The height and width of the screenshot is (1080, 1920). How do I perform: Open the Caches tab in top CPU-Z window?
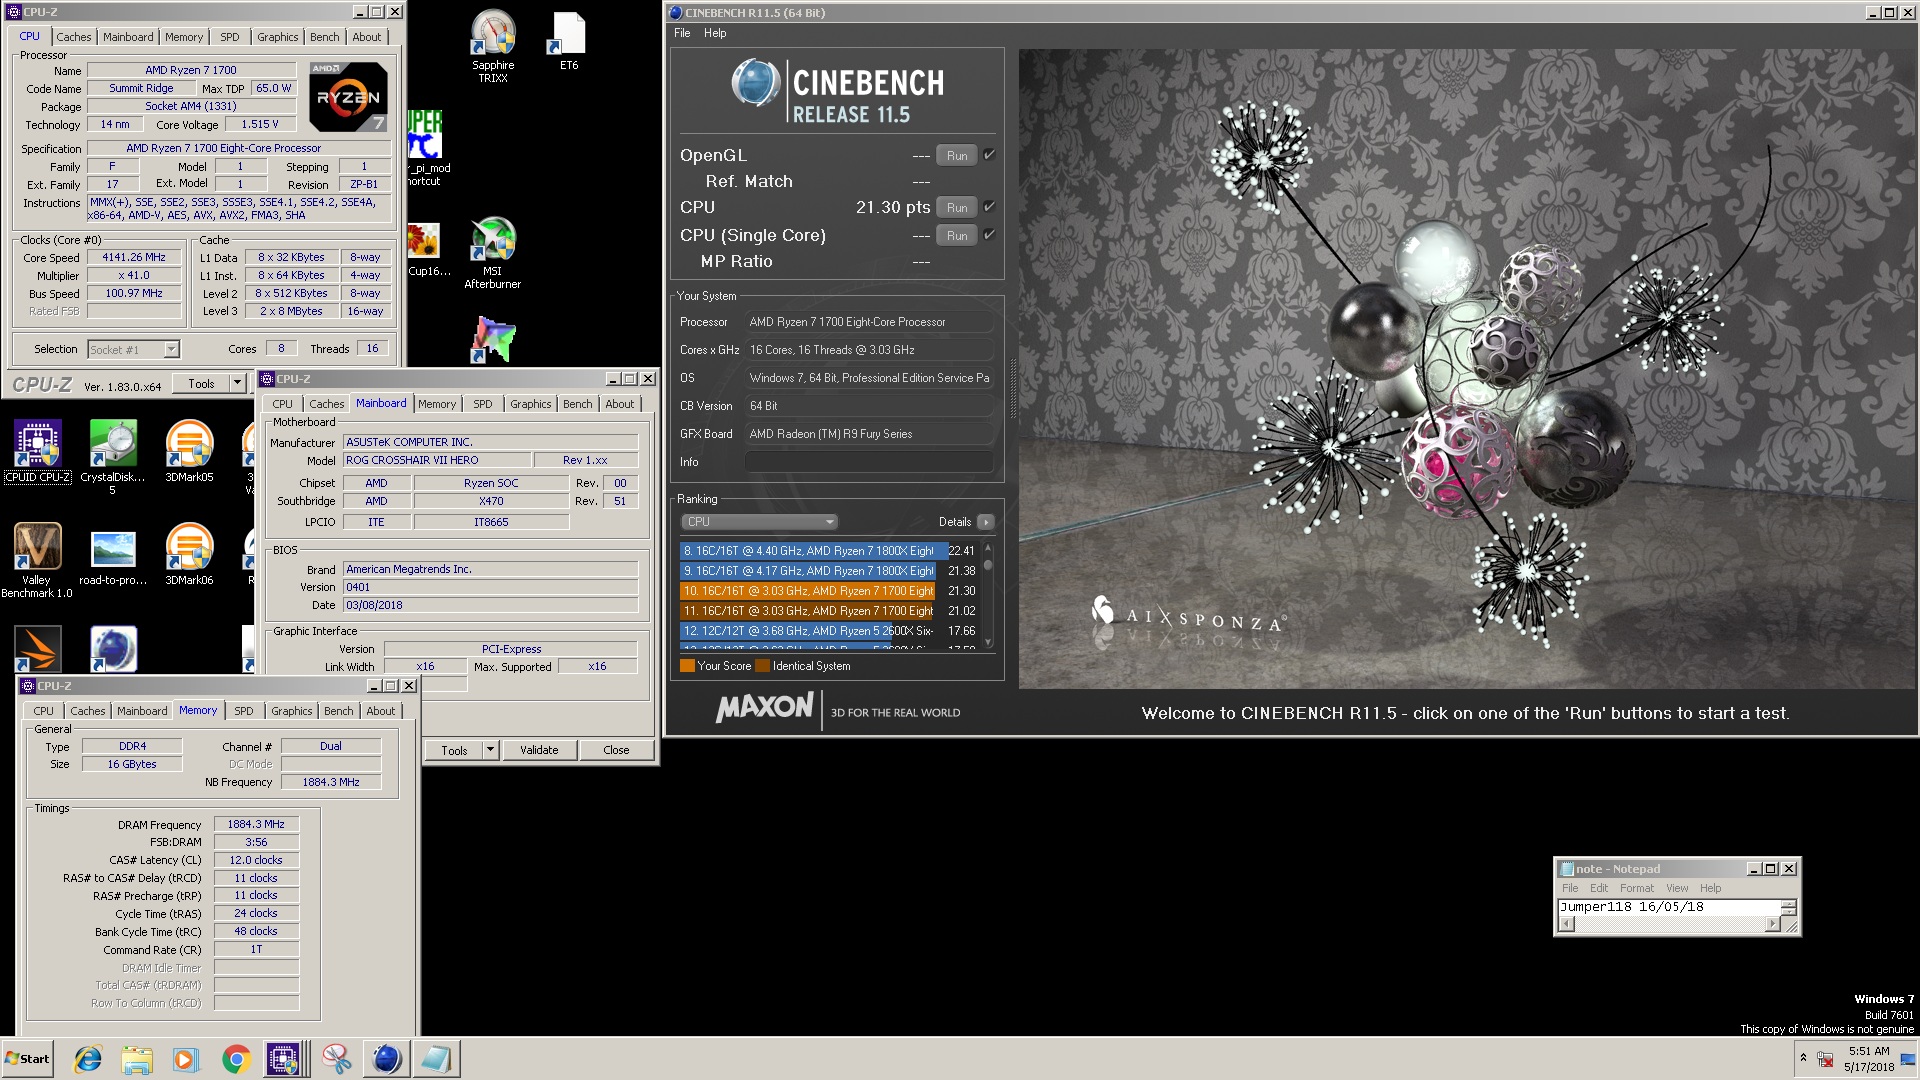[73, 37]
